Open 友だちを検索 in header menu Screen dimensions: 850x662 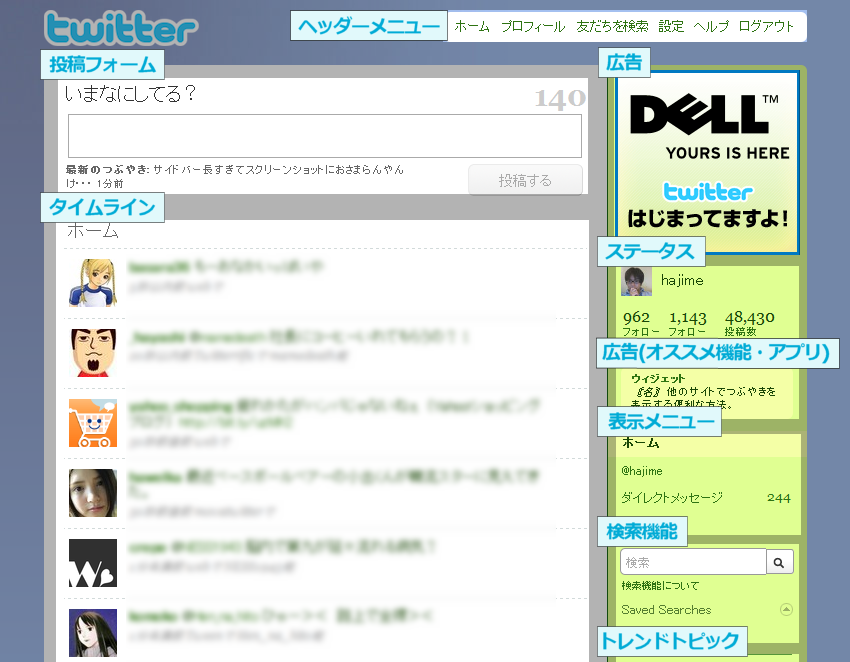[612, 26]
